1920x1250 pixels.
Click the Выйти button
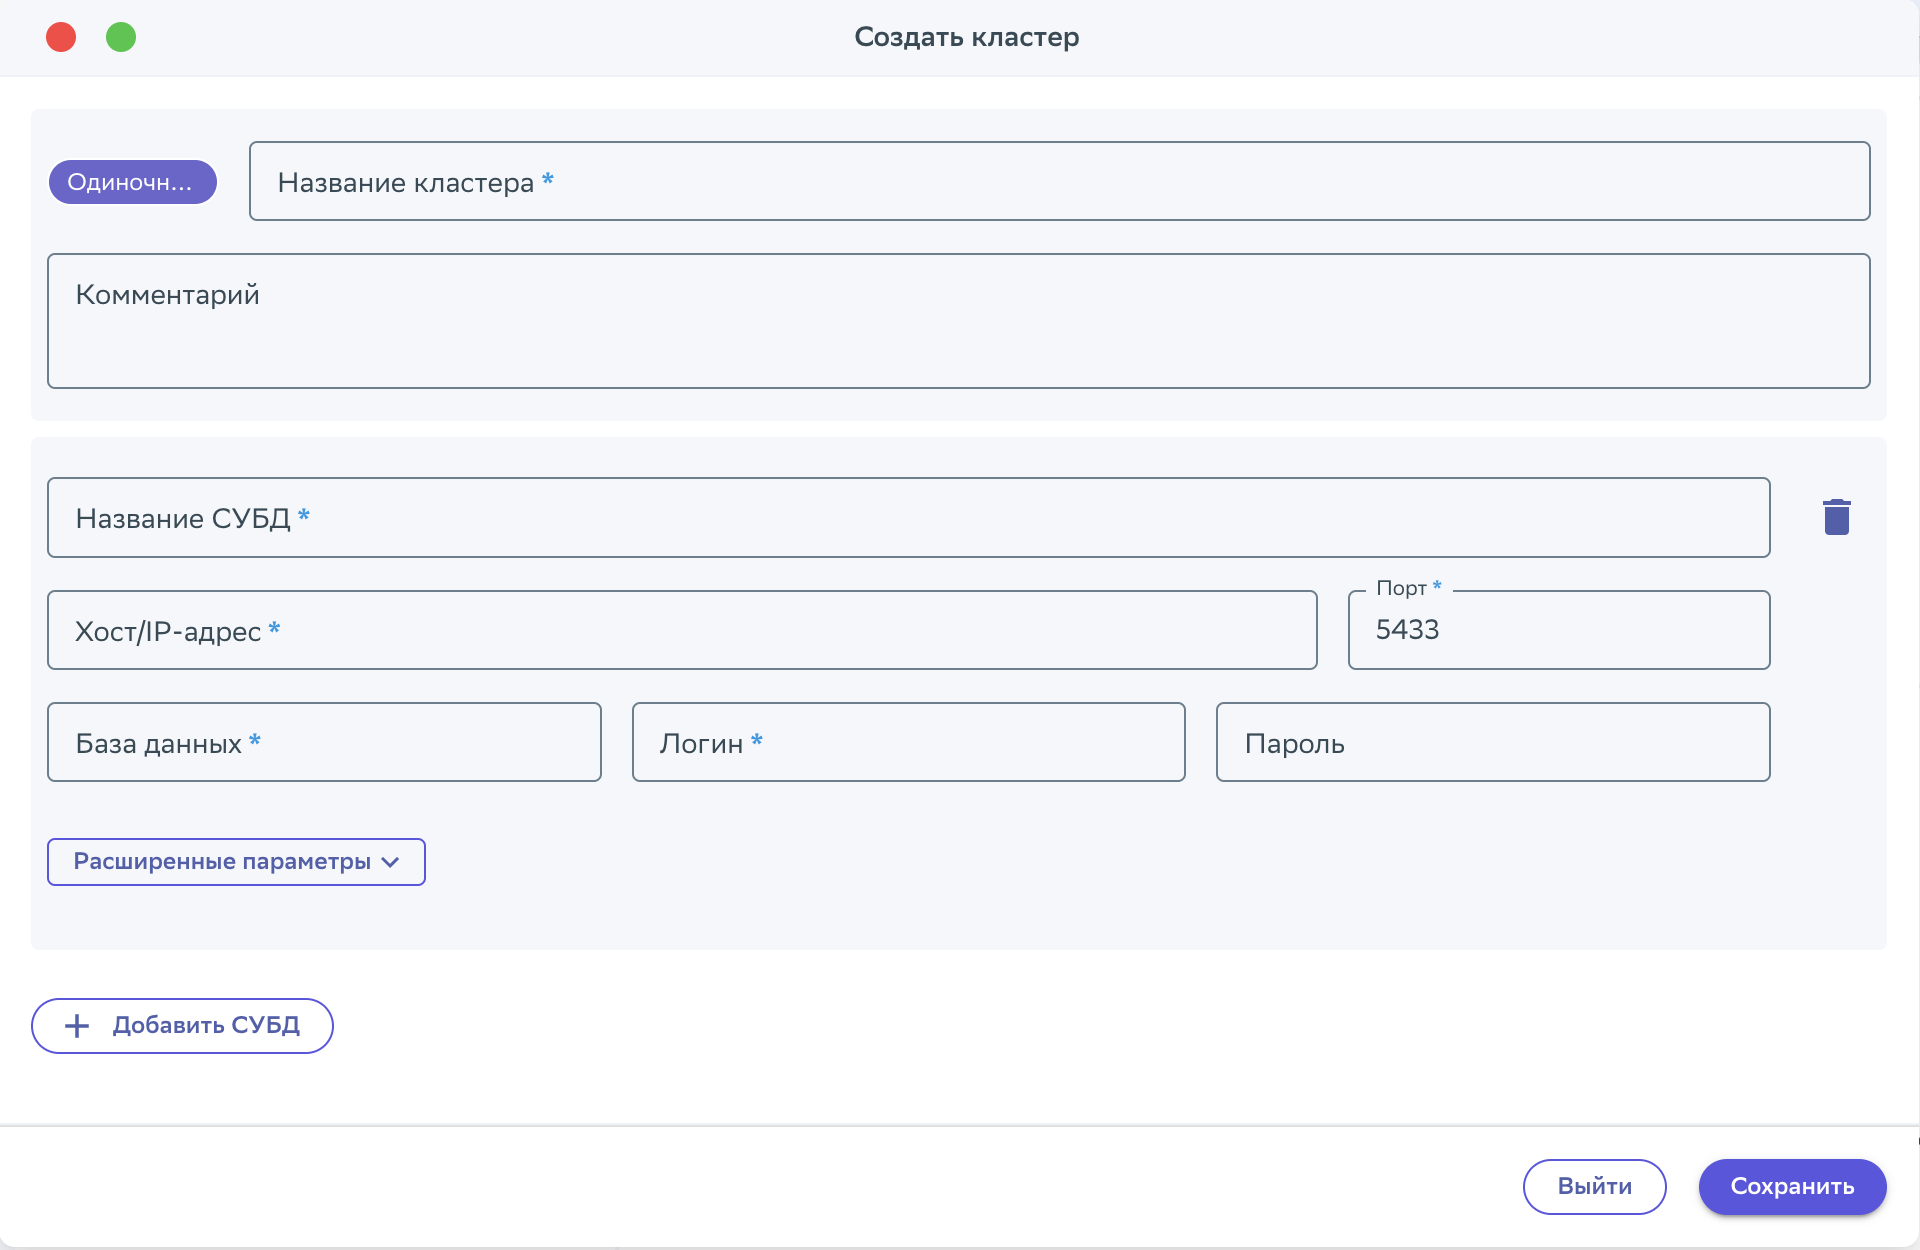tap(1594, 1187)
